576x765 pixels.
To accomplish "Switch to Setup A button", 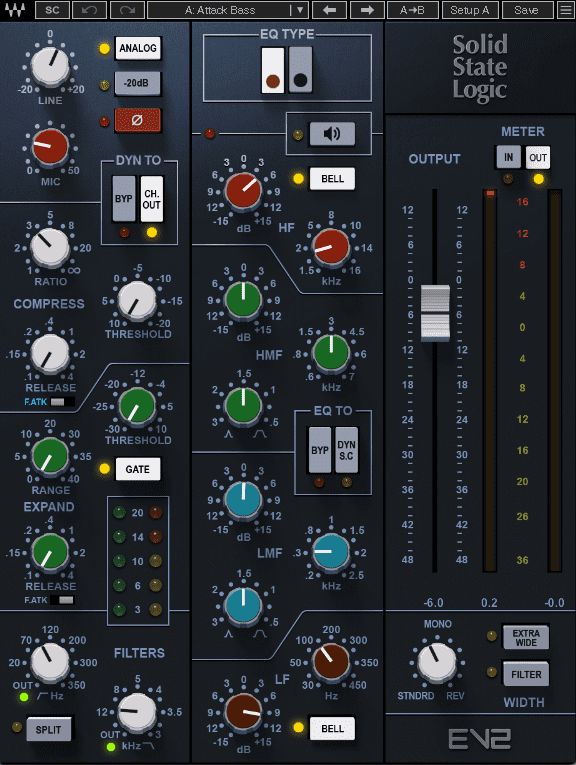I will point(469,10).
